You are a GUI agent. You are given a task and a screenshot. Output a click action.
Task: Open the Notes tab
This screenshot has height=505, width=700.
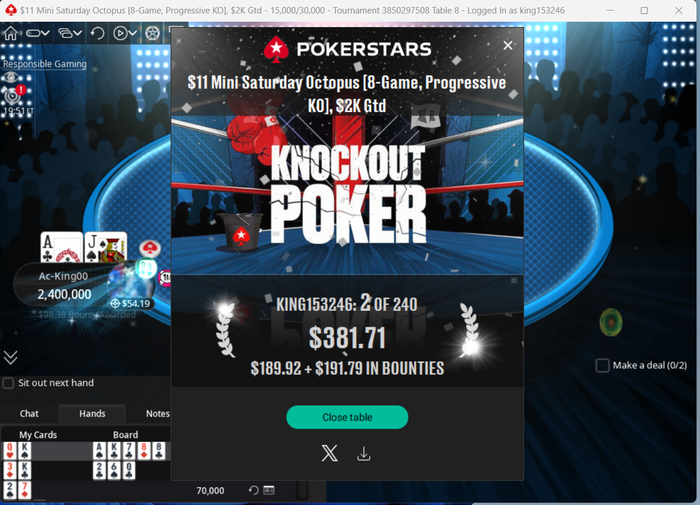tap(157, 413)
